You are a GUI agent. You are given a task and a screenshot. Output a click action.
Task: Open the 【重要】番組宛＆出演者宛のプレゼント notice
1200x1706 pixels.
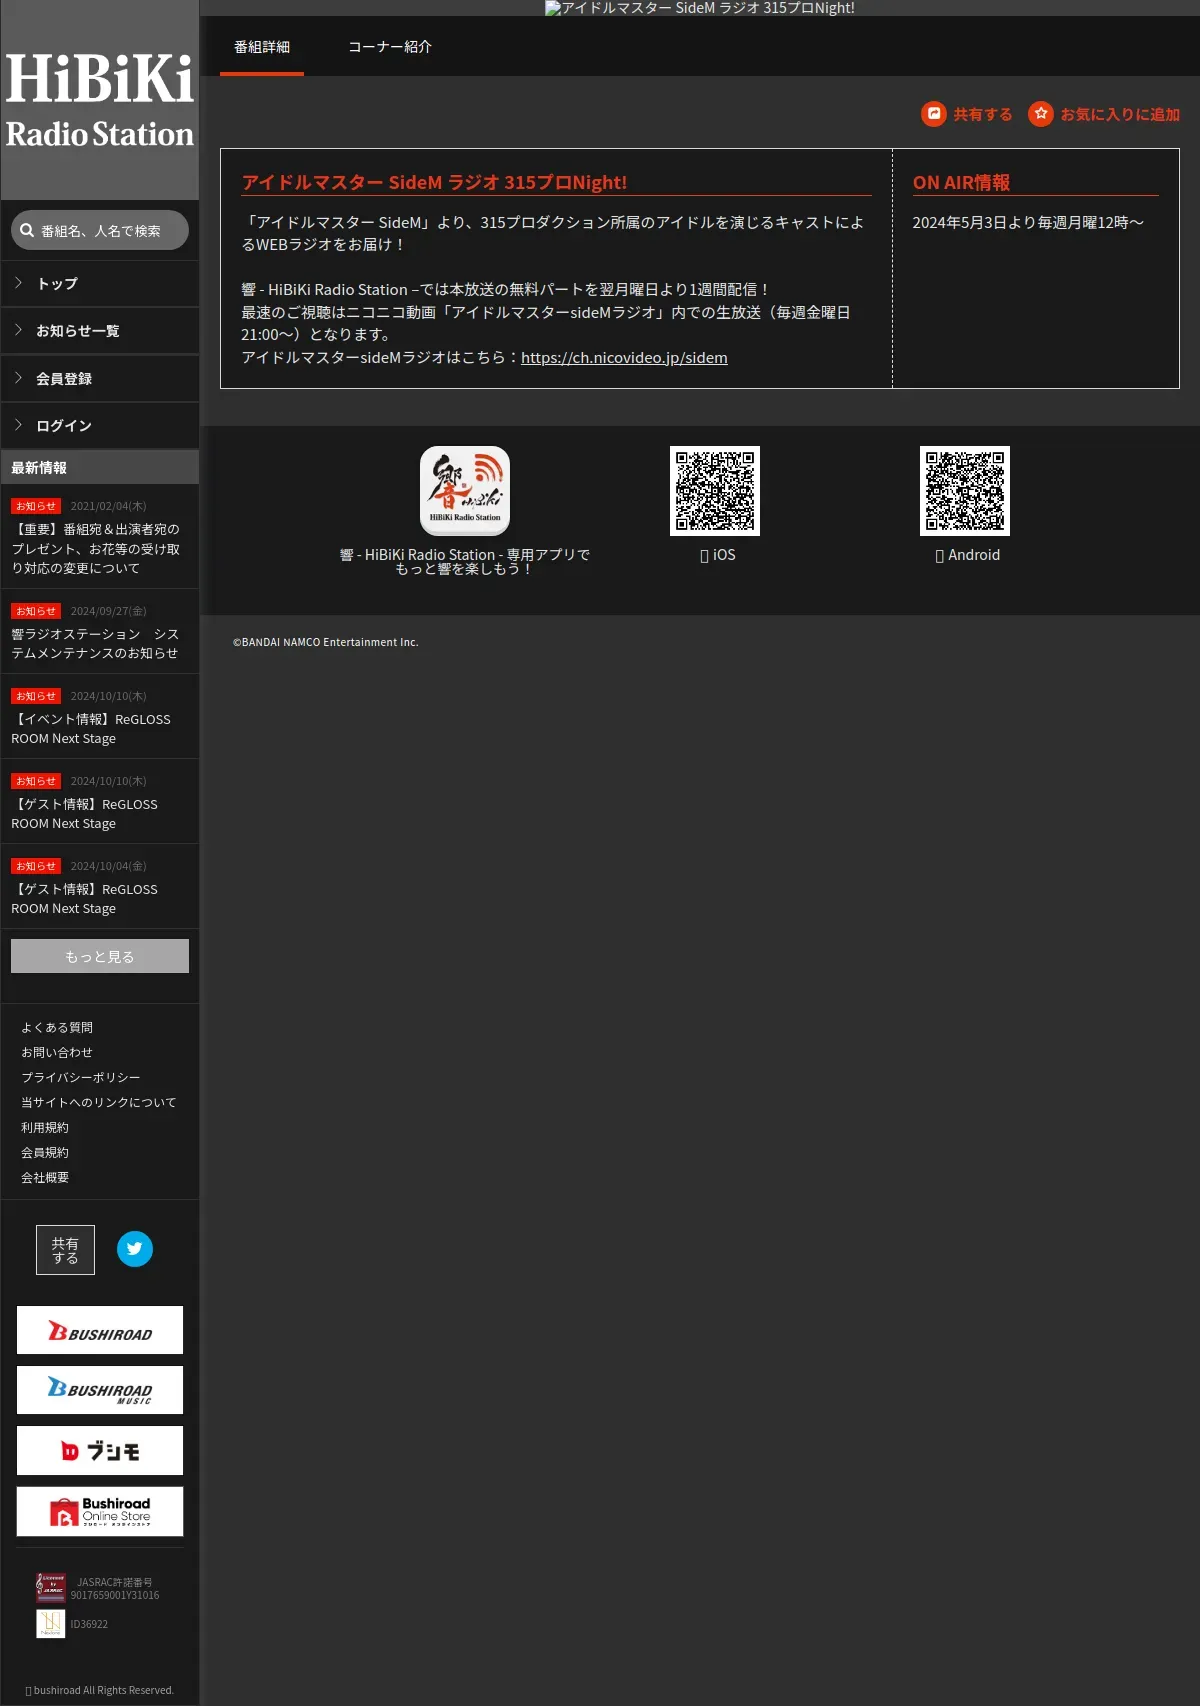[96, 549]
